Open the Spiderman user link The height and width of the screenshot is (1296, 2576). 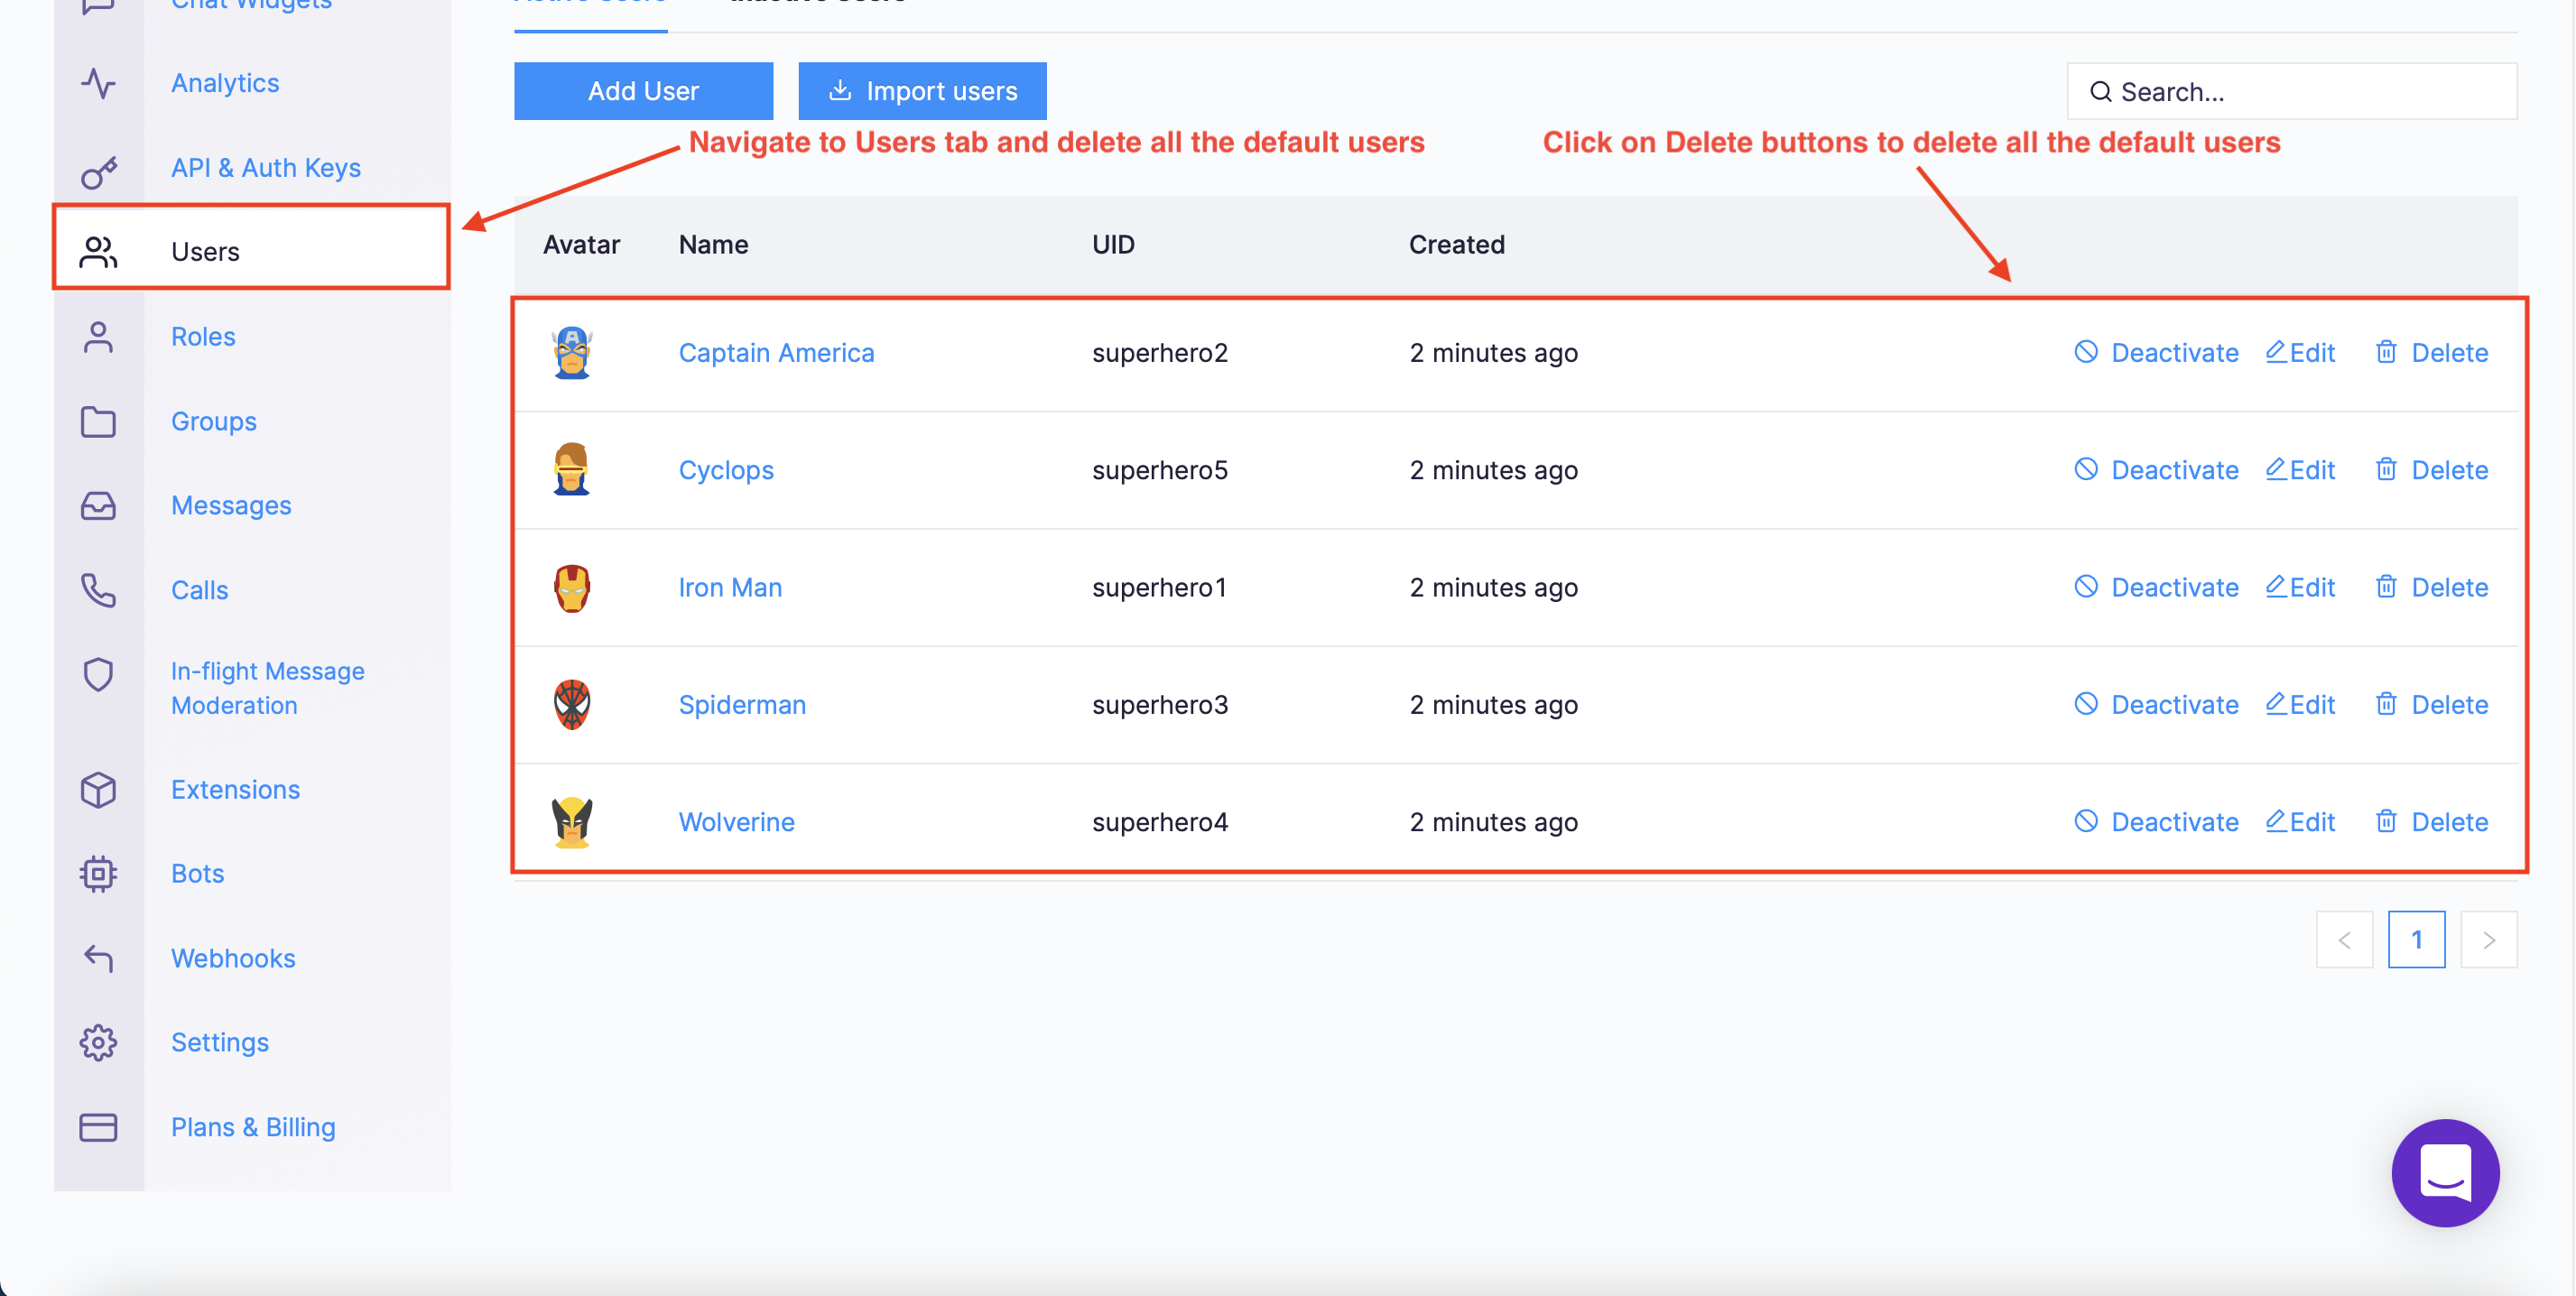pyautogui.click(x=742, y=705)
